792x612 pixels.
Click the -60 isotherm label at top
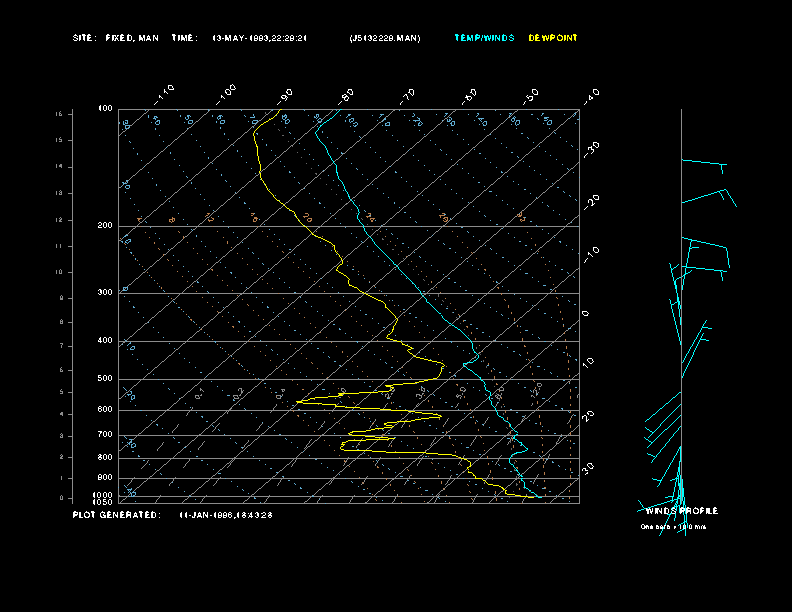pyautogui.click(x=469, y=96)
